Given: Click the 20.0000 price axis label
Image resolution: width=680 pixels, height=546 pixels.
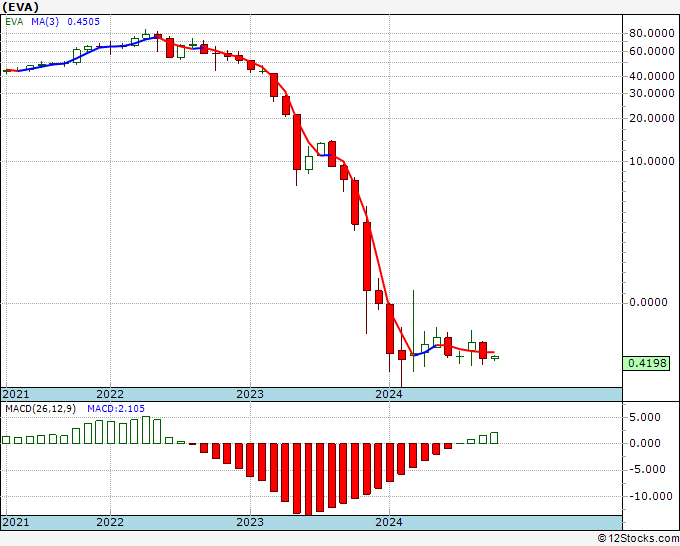Looking at the screenshot, I should point(652,118).
